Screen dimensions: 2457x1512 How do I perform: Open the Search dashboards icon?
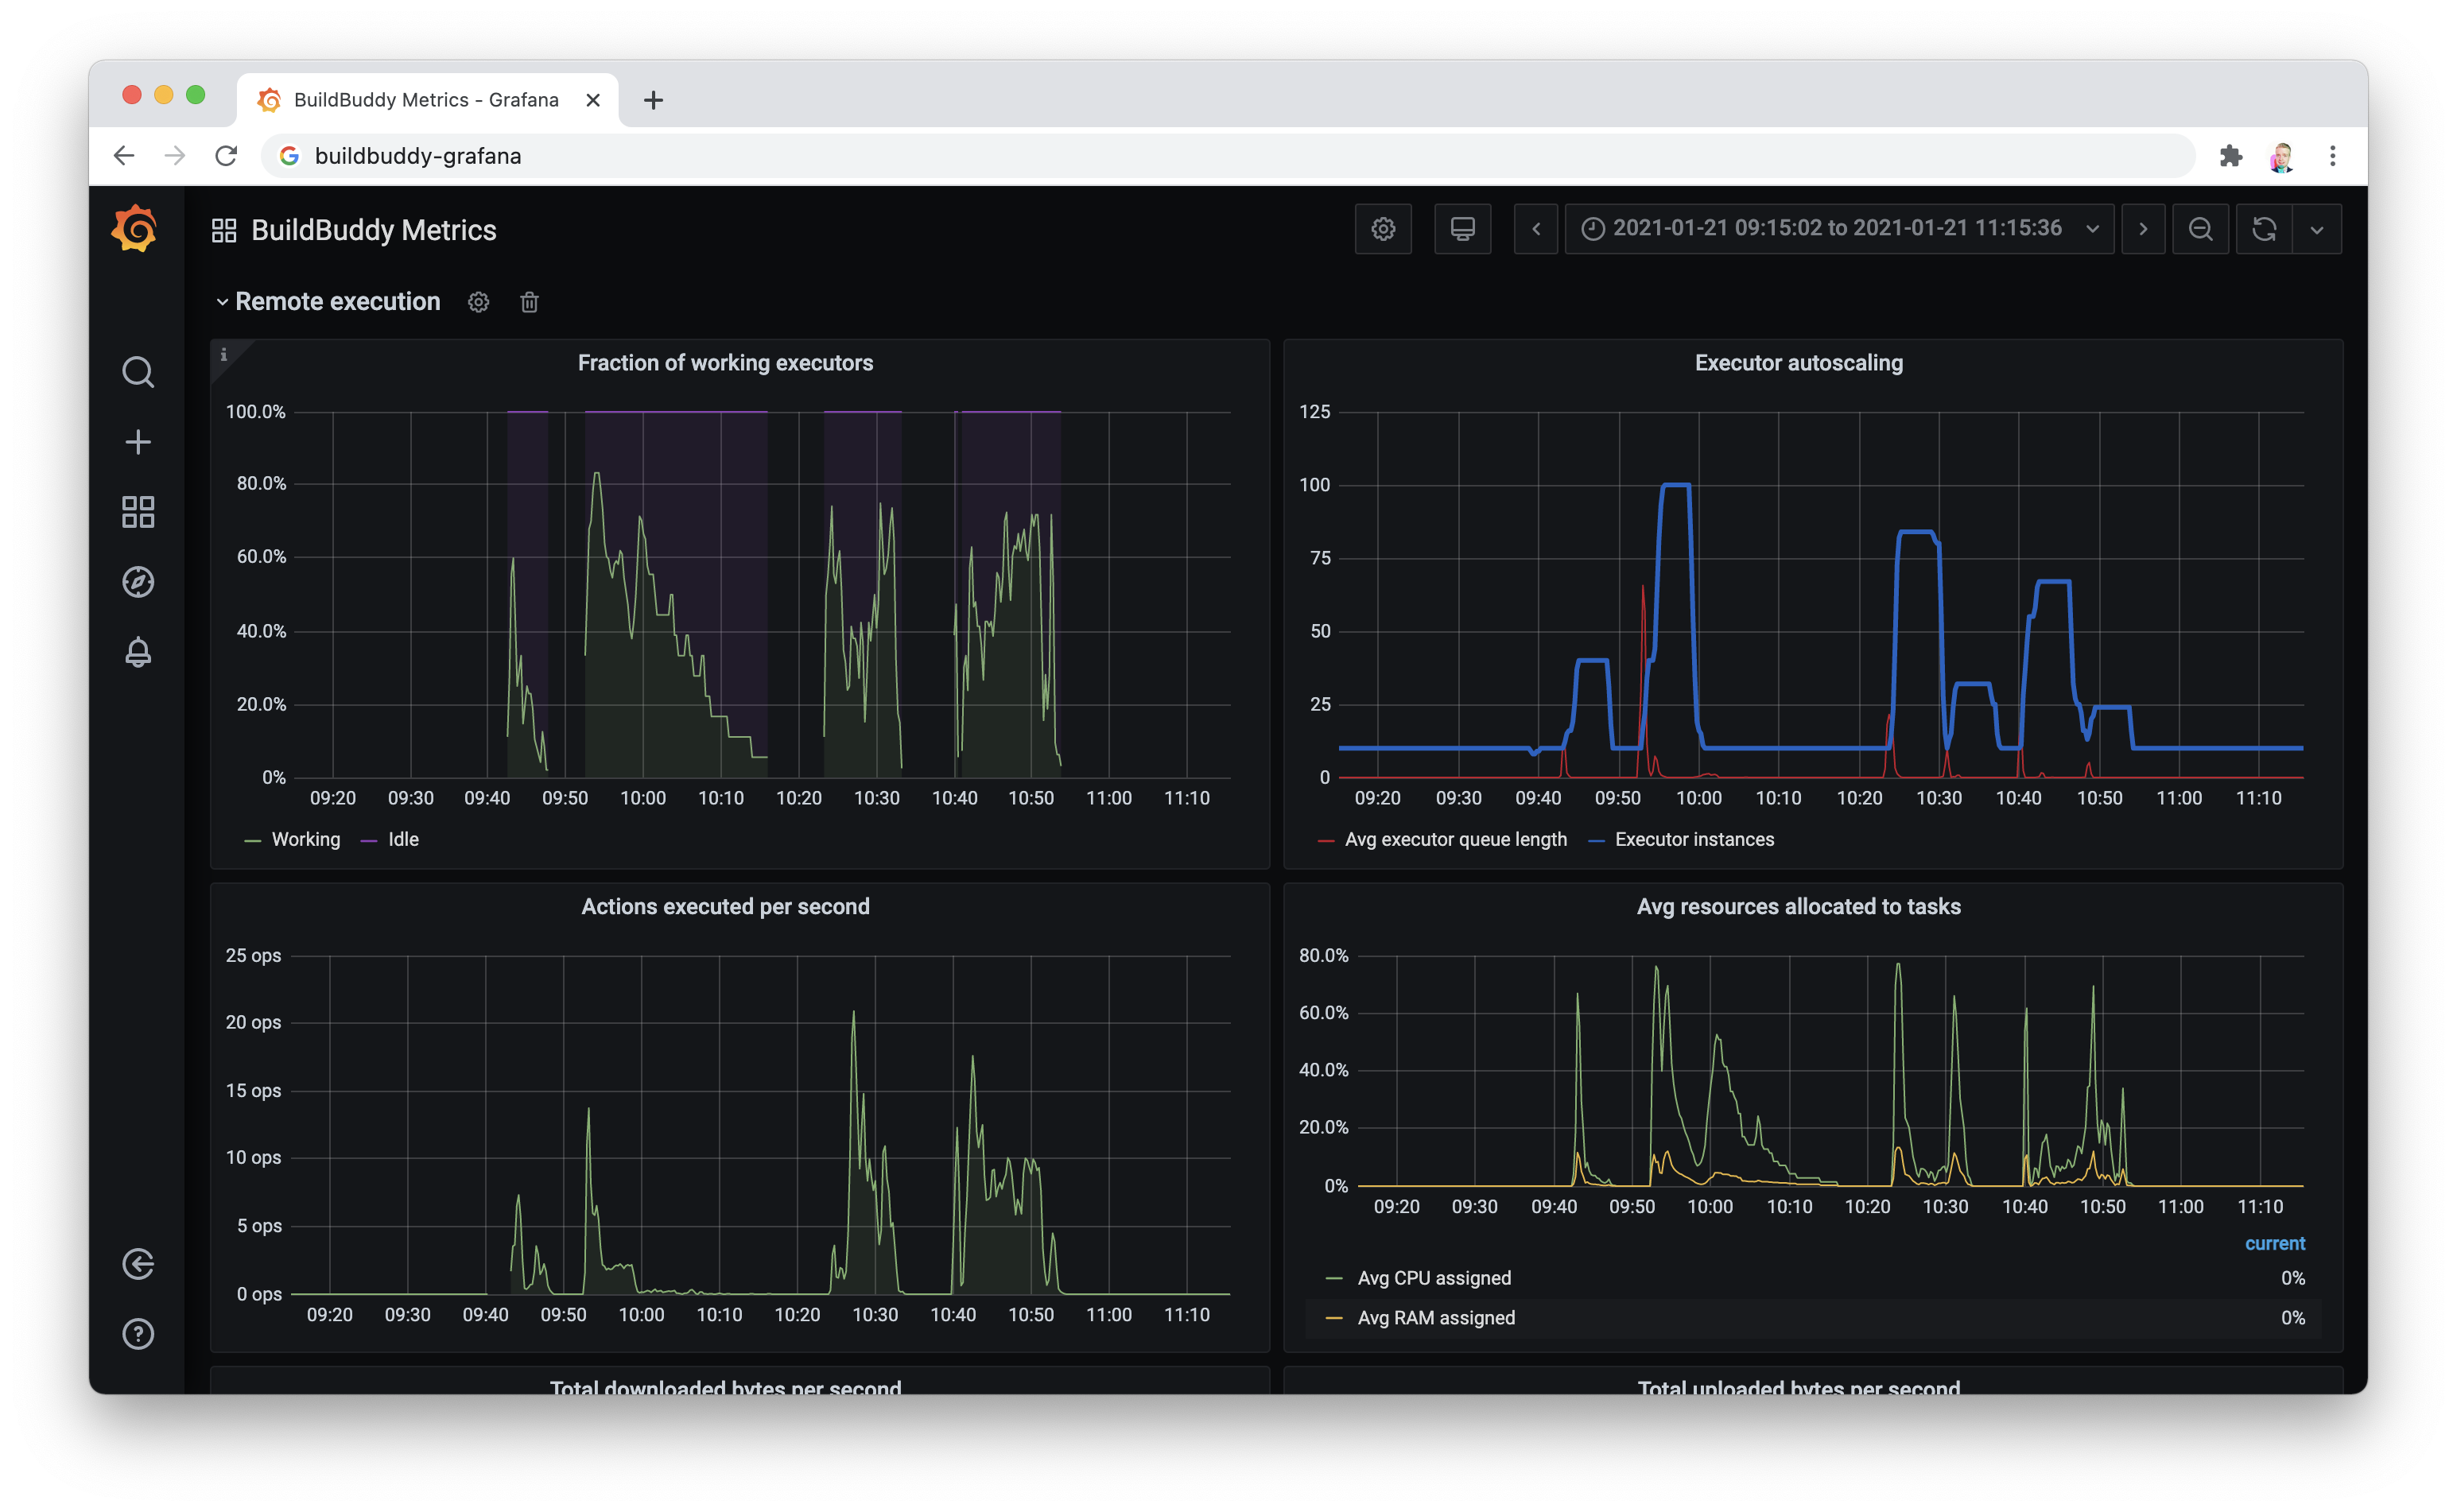click(x=138, y=372)
